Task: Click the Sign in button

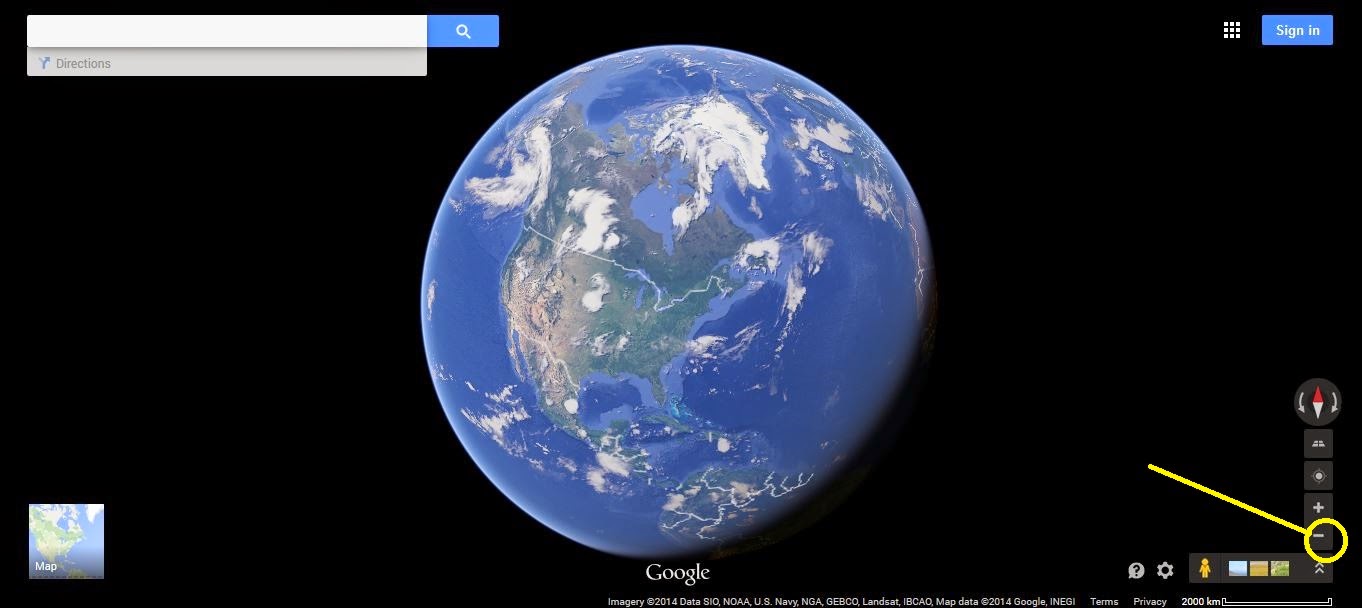Action: coord(1297,30)
